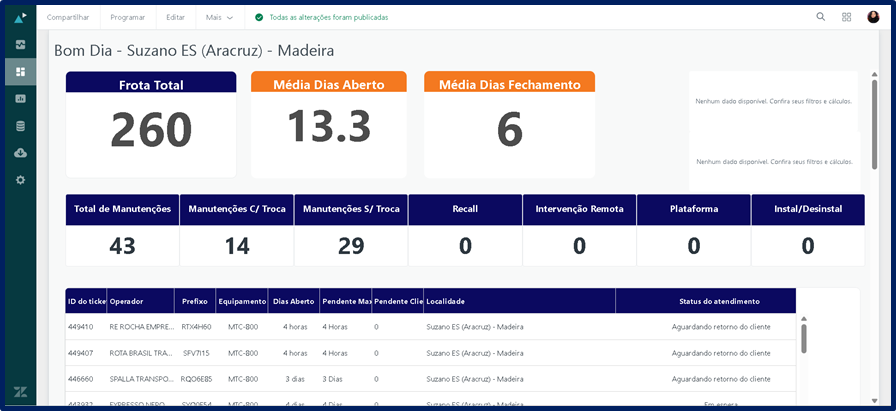The width and height of the screenshot is (896, 411).
Task: Open the reports chart sidebar icon
Action: [20, 99]
